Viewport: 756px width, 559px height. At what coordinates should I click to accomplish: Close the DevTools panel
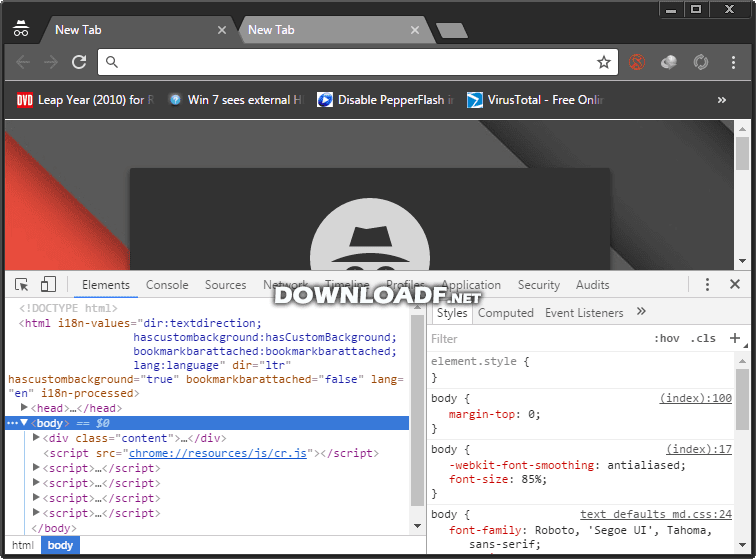point(734,284)
